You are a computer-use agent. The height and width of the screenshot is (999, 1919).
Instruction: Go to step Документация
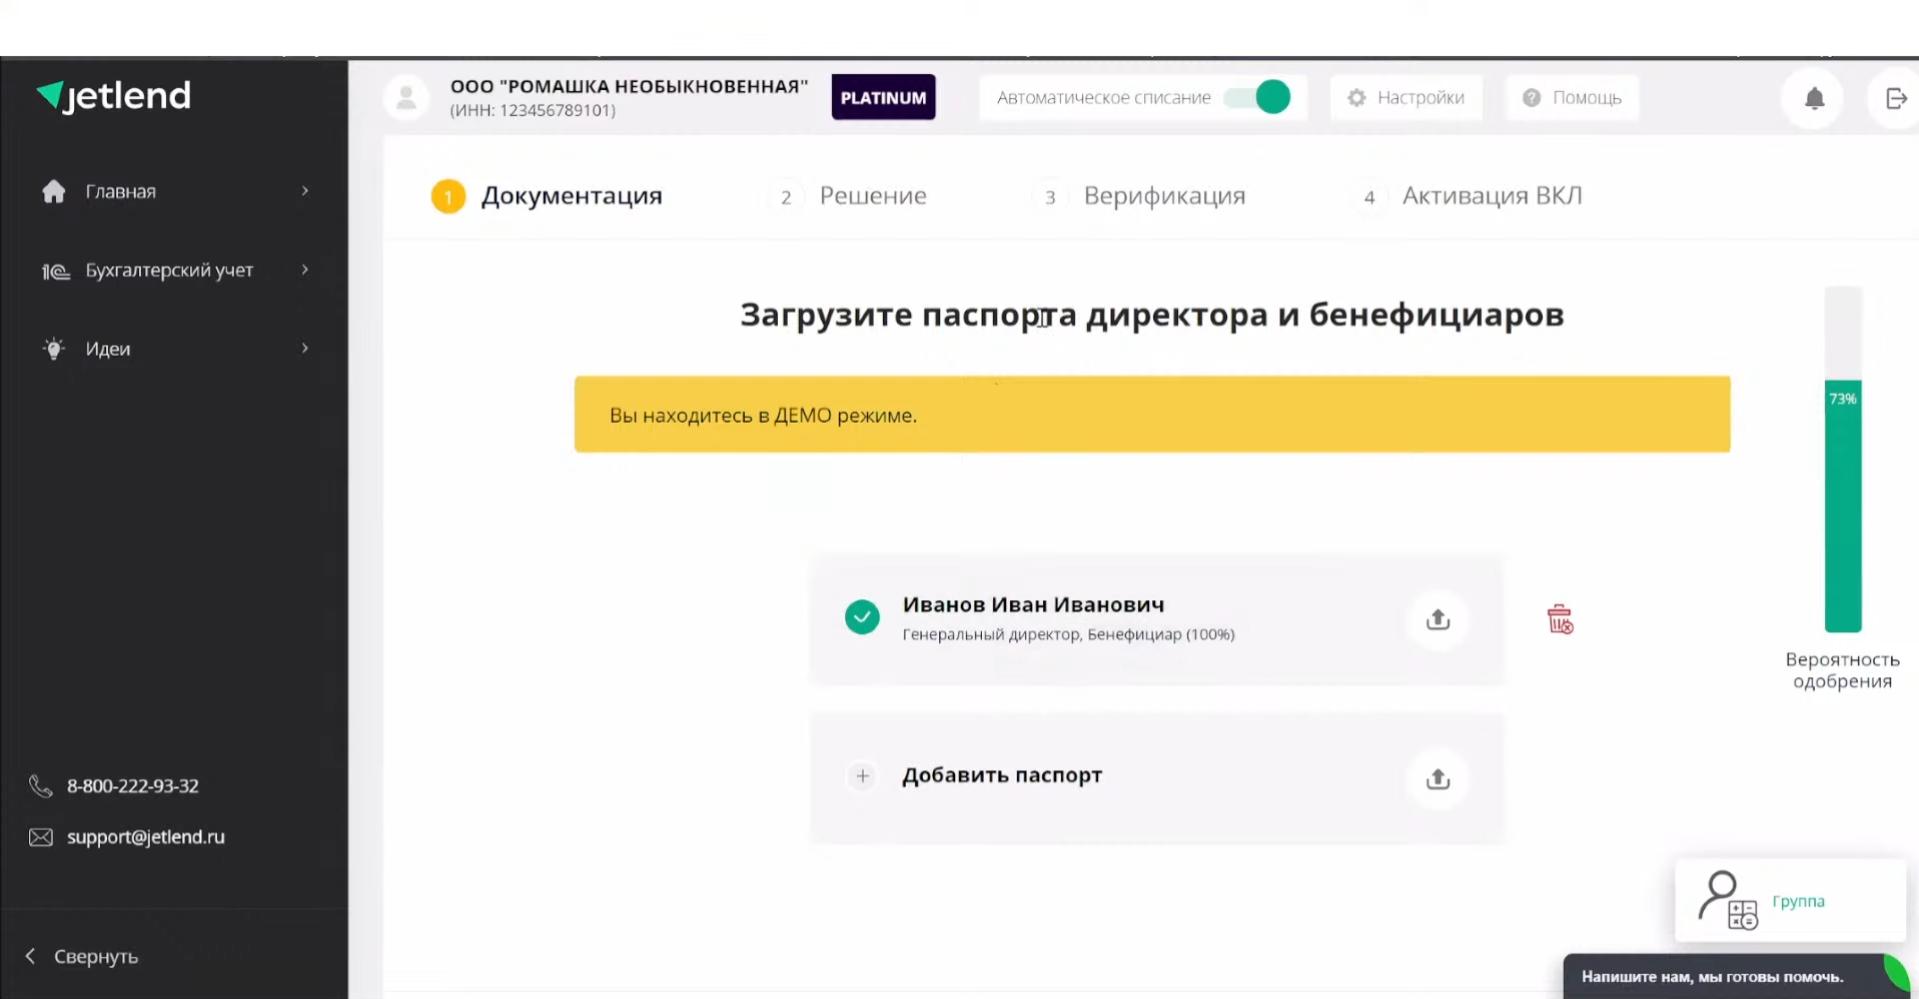tap(547, 196)
